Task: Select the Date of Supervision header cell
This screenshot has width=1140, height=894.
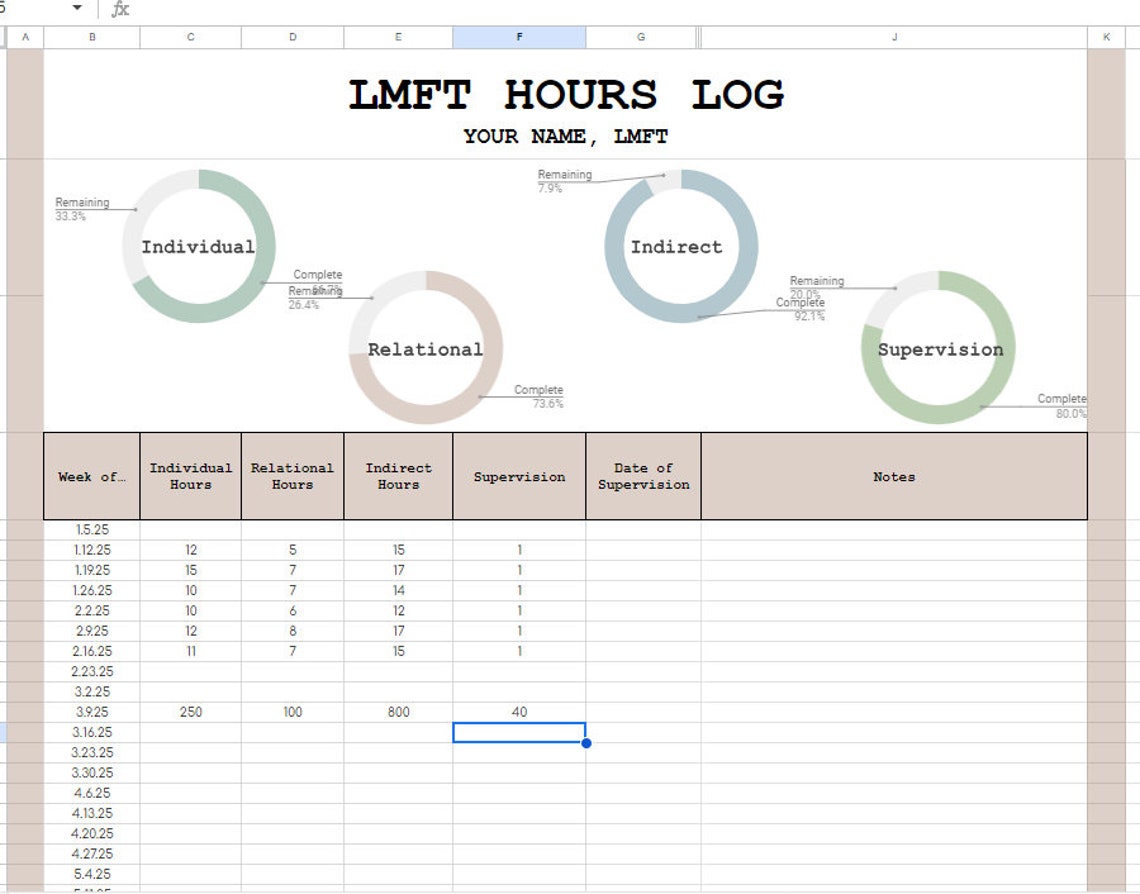Action: tap(642, 477)
